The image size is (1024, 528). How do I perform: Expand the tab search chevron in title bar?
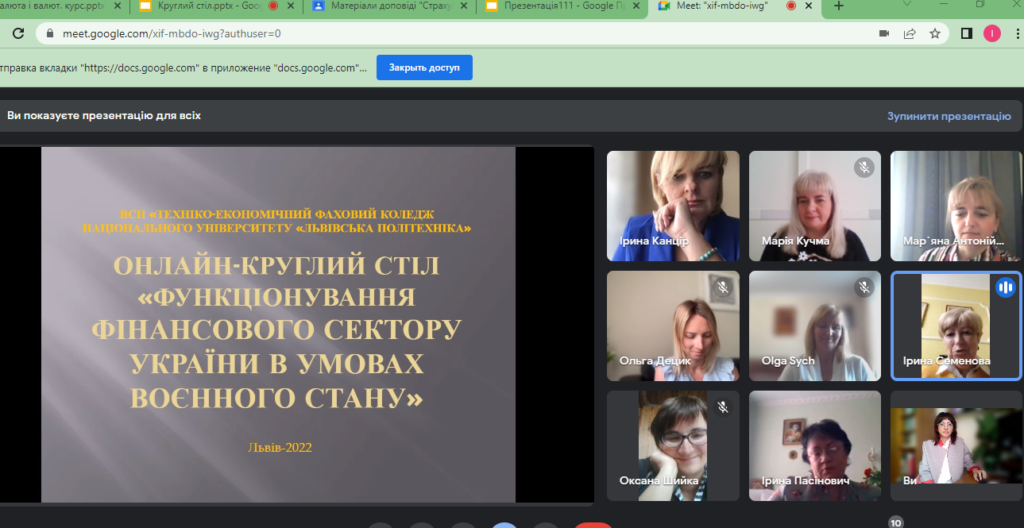(x=908, y=4)
